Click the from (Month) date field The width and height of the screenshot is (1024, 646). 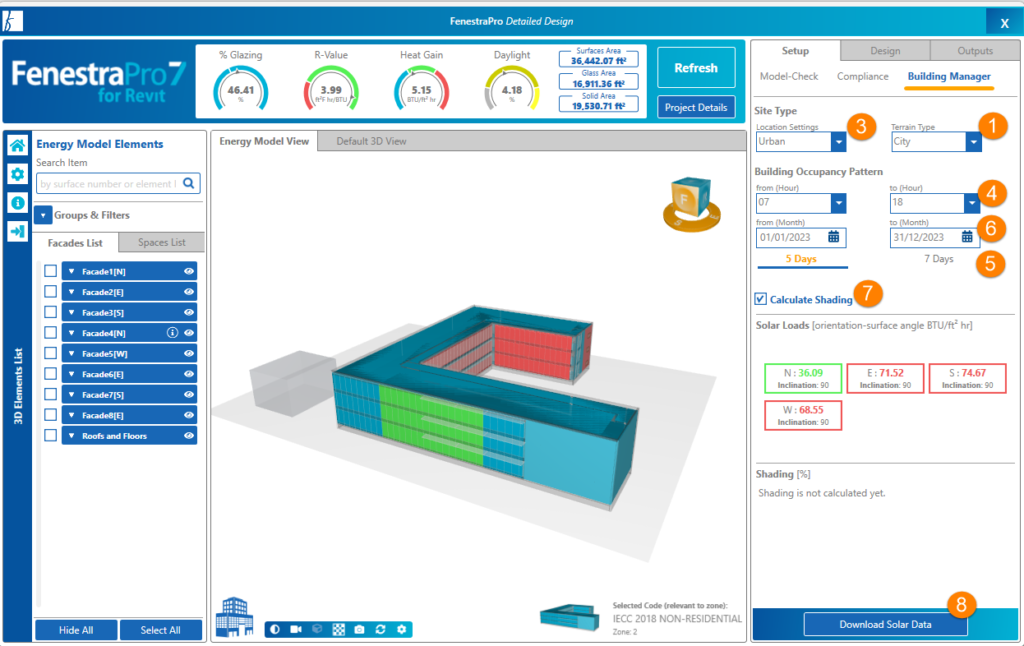pos(801,237)
